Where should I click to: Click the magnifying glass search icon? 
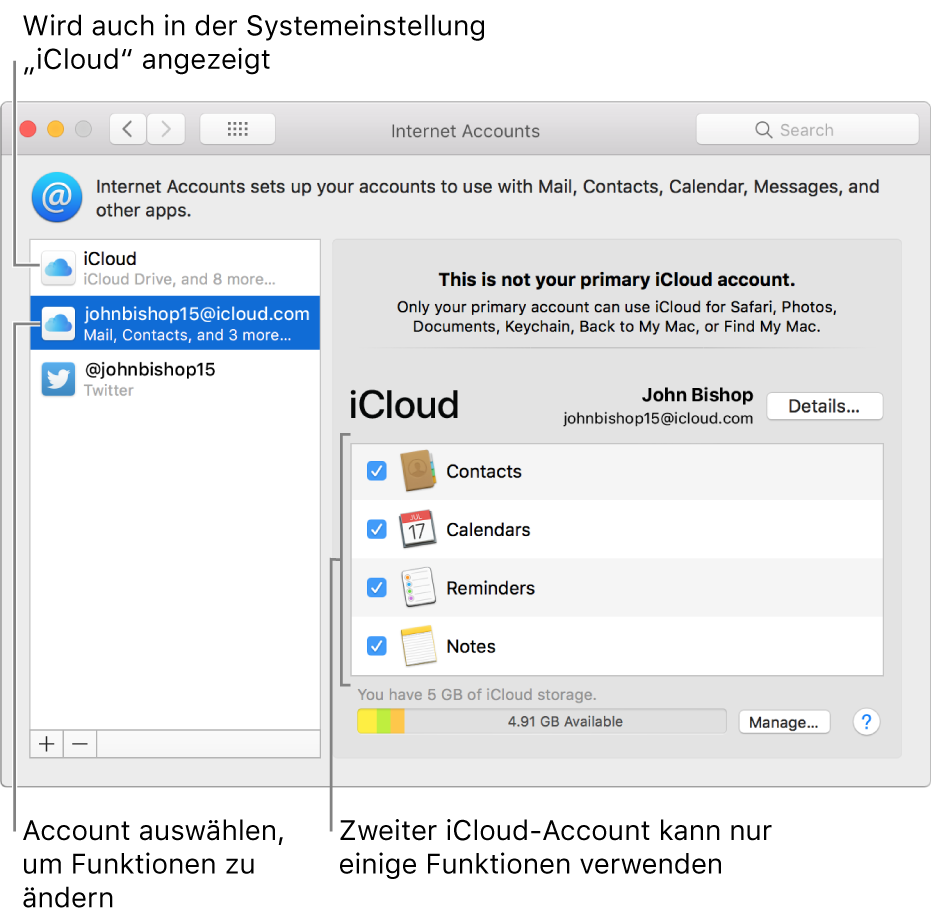[764, 129]
